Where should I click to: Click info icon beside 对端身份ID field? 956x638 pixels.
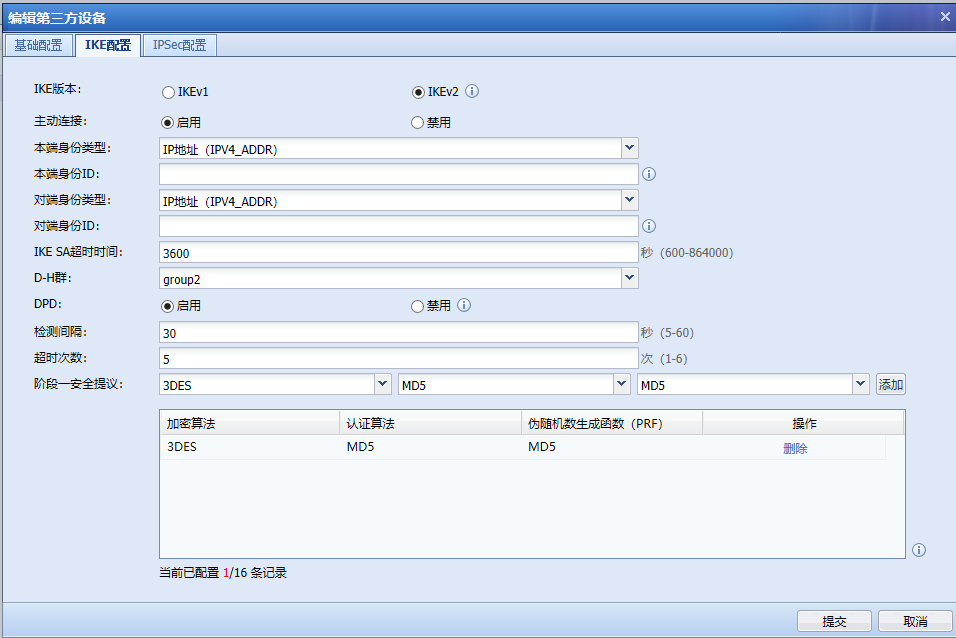(649, 226)
